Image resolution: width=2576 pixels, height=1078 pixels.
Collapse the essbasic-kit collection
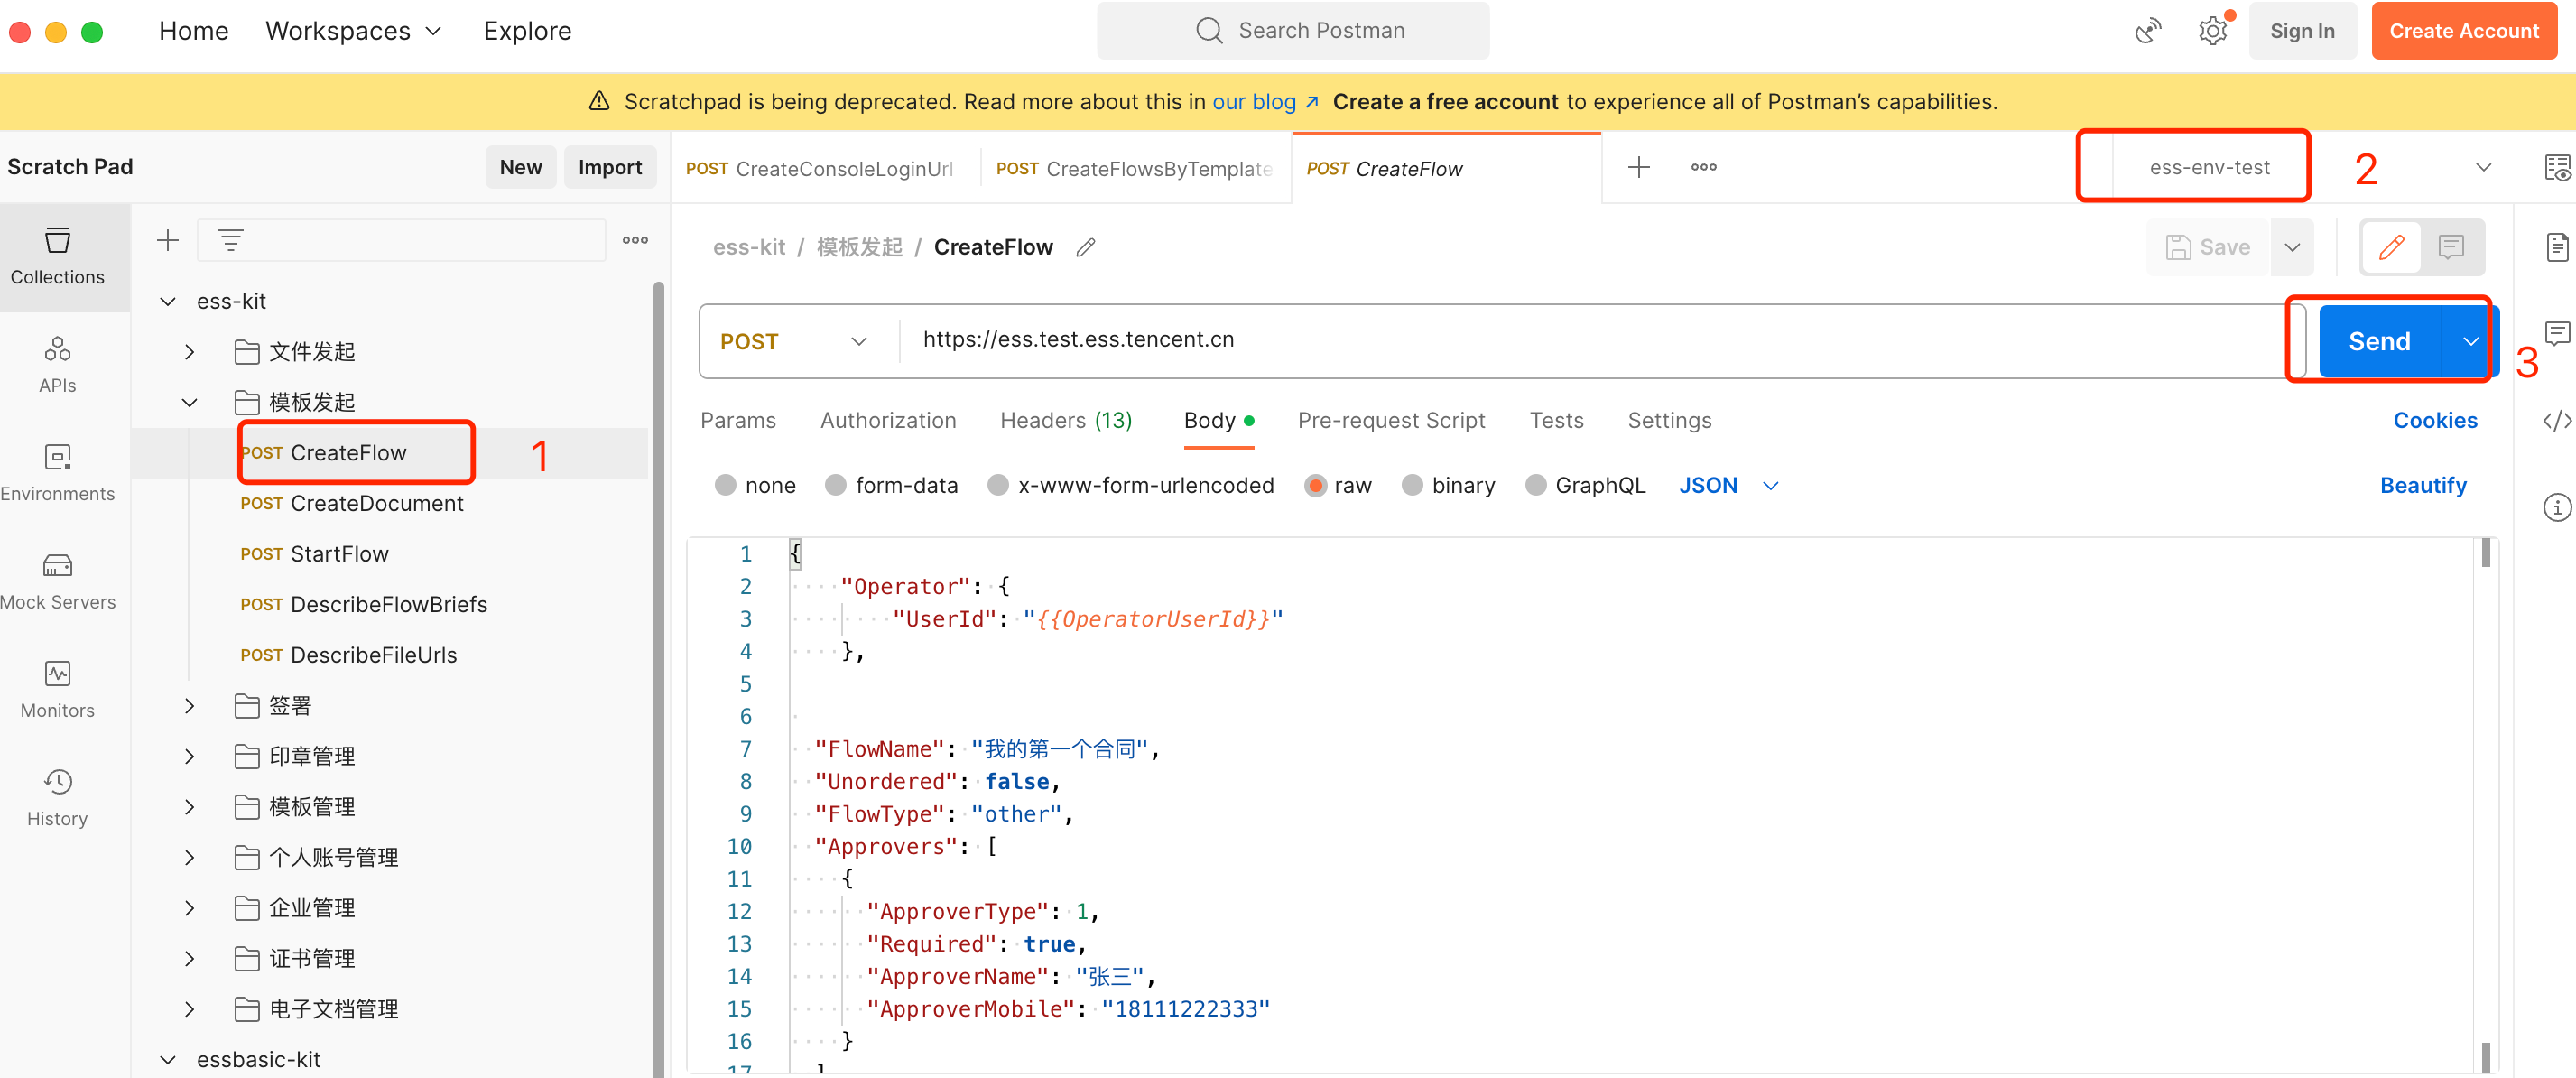tap(168, 1059)
